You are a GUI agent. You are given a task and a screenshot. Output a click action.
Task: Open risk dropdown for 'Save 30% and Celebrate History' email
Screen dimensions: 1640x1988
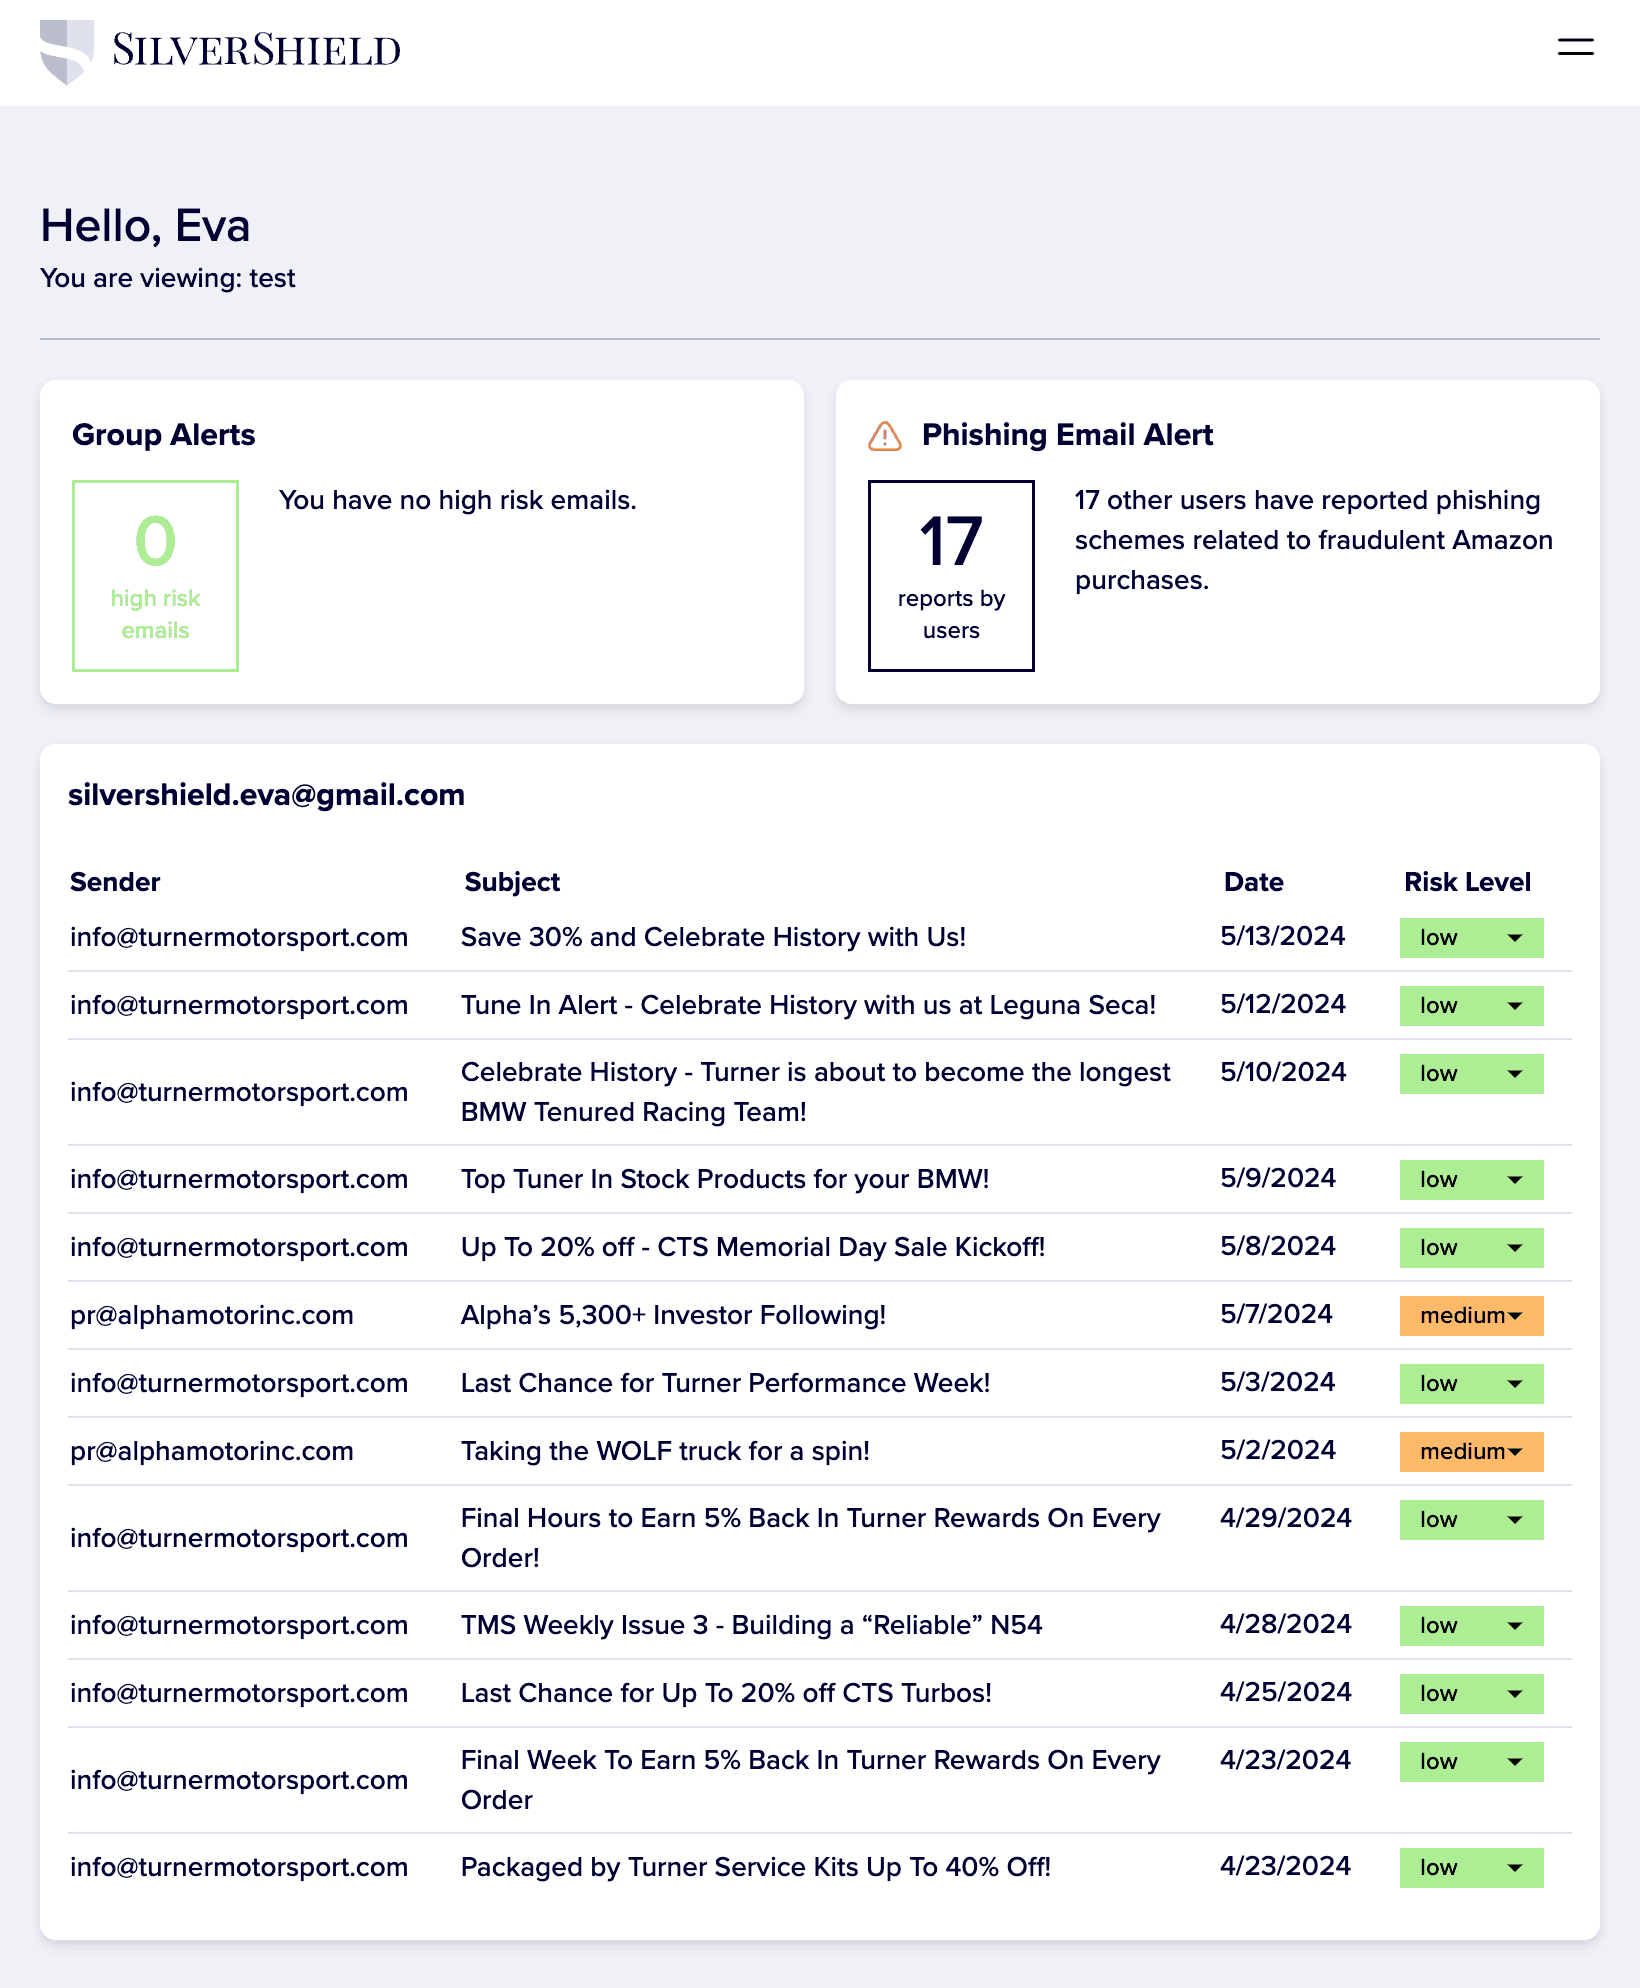click(x=1471, y=938)
